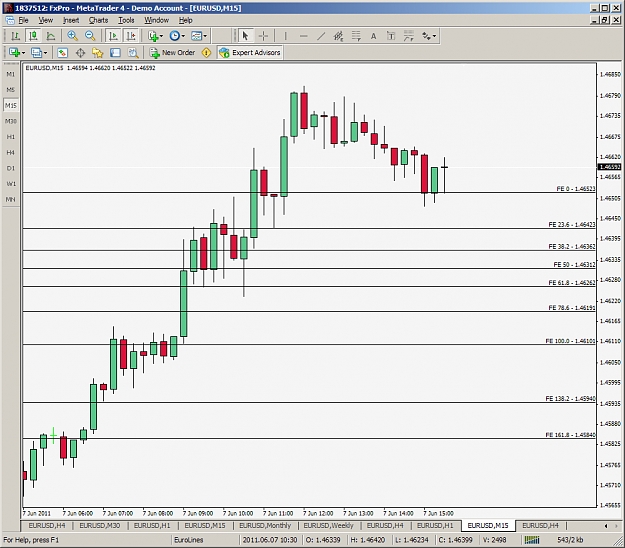The image size is (625, 548).
Task: Select the vertical line drawing tool
Action: point(285,36)
